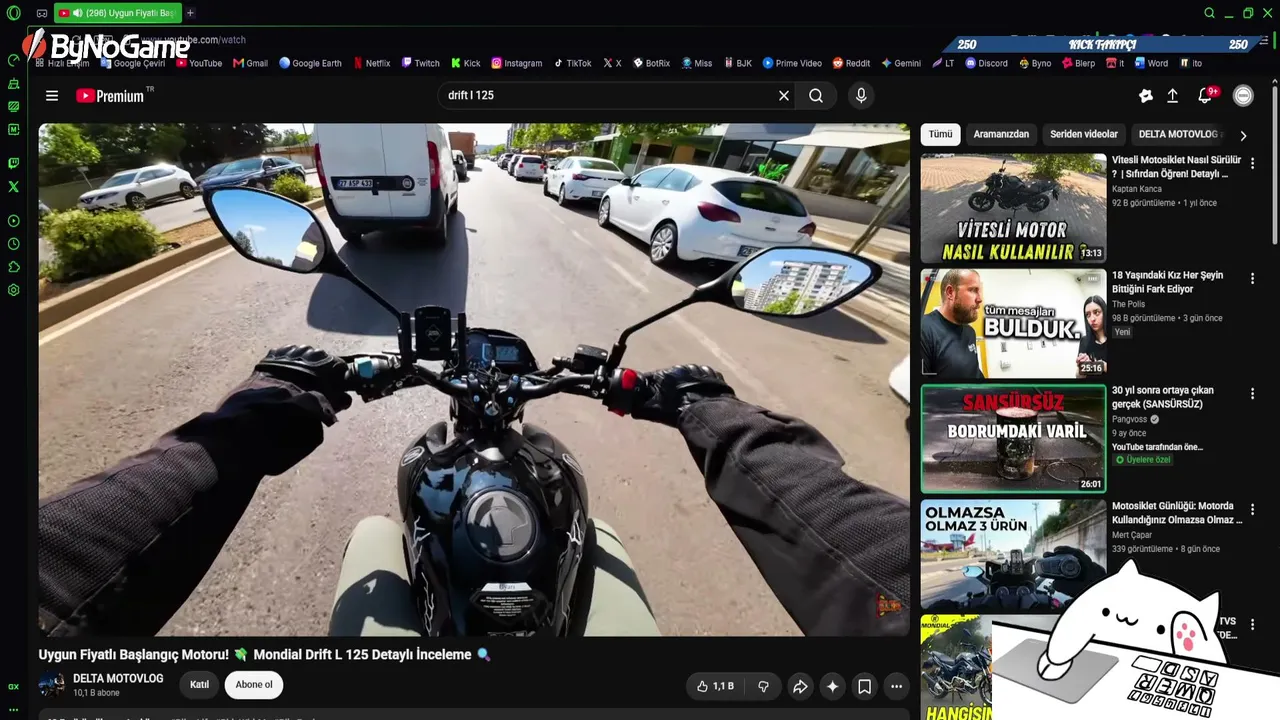Select the DELTA MOTOVLOG filter chip
This screenshot has width=1280, height=720.
click(1178, 134)
